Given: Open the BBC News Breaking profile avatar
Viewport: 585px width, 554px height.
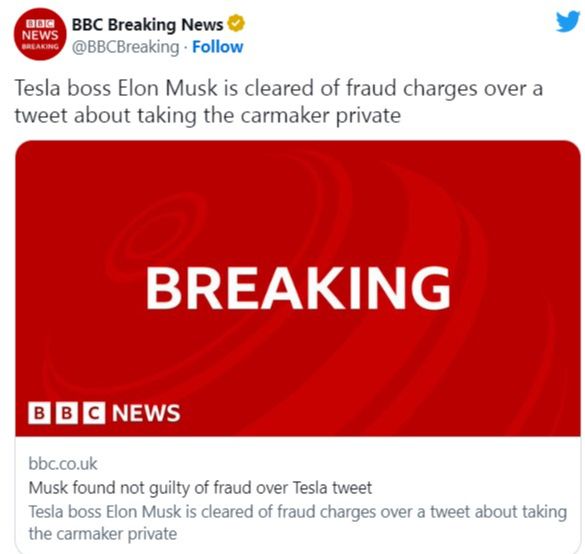Looking at the screenshot, I should click(40, 34).
